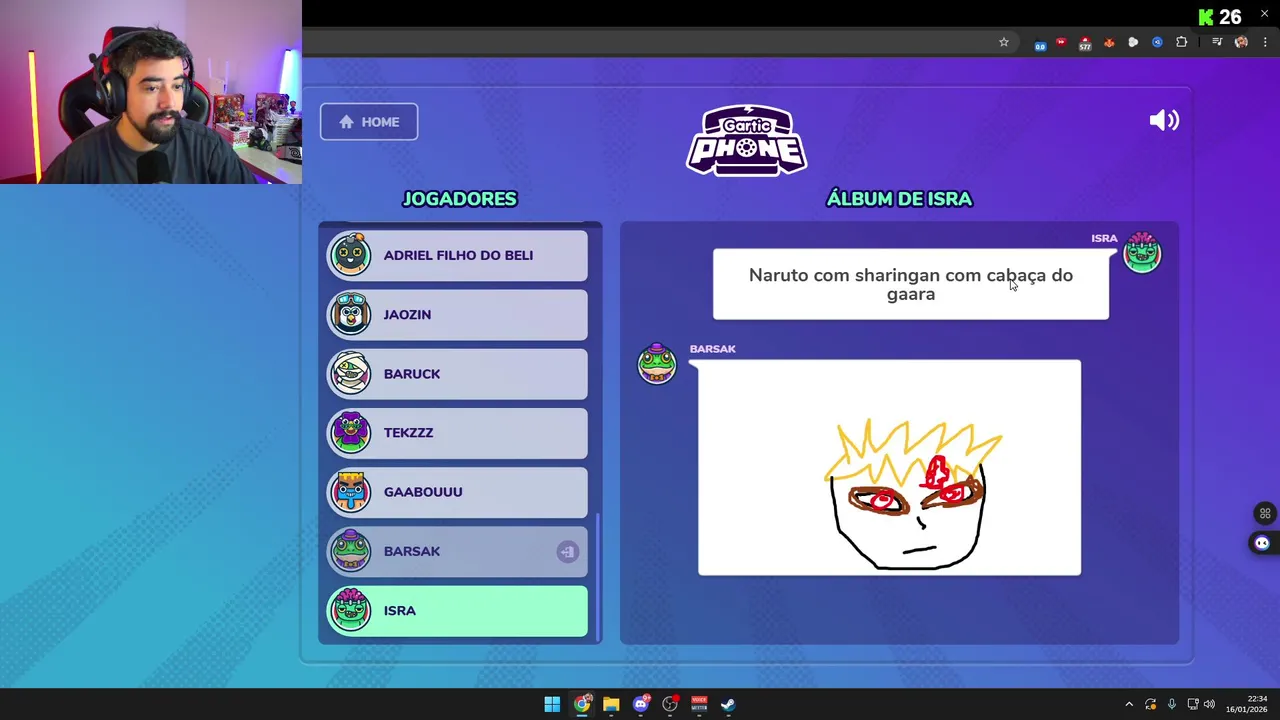Open the white circles extension icon
Viewport: 1280px width, 720px height.
tap(1133, 42)
